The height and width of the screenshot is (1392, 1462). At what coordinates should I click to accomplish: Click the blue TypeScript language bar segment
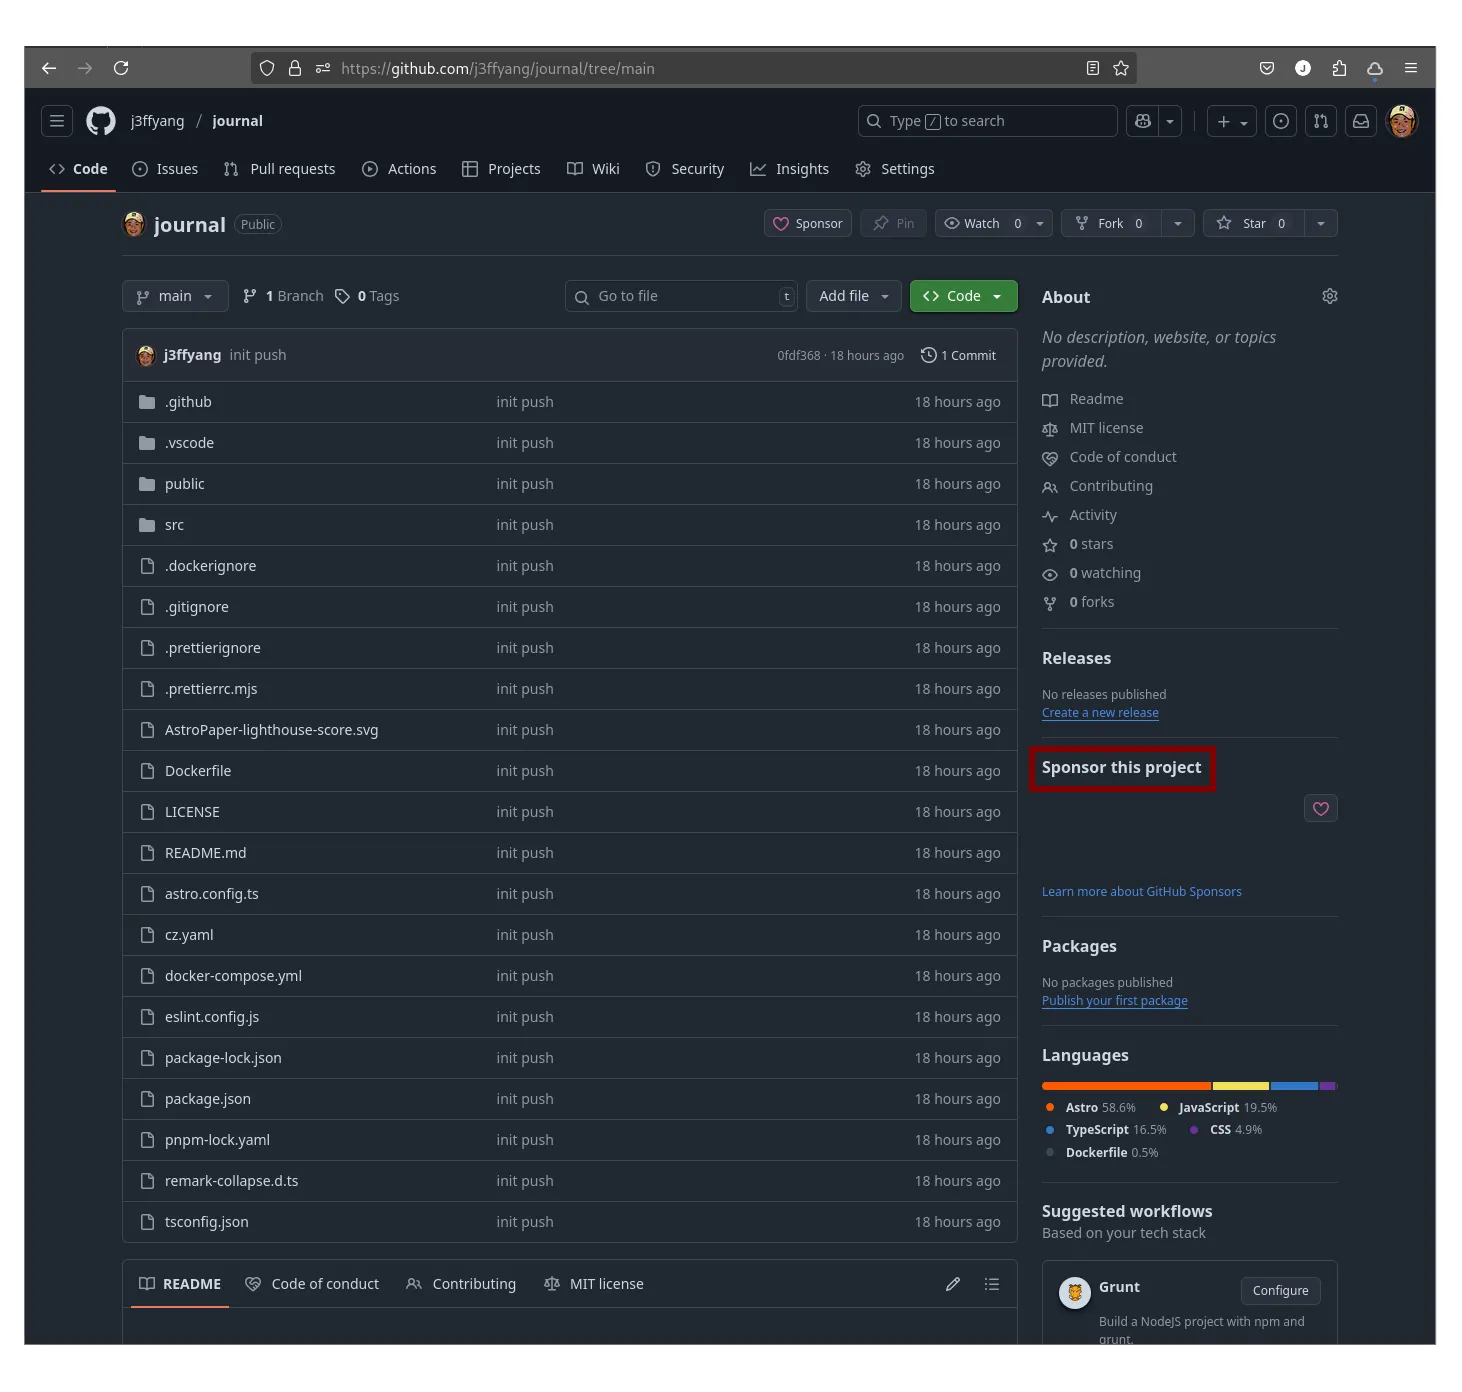tap(1295, 1086)
